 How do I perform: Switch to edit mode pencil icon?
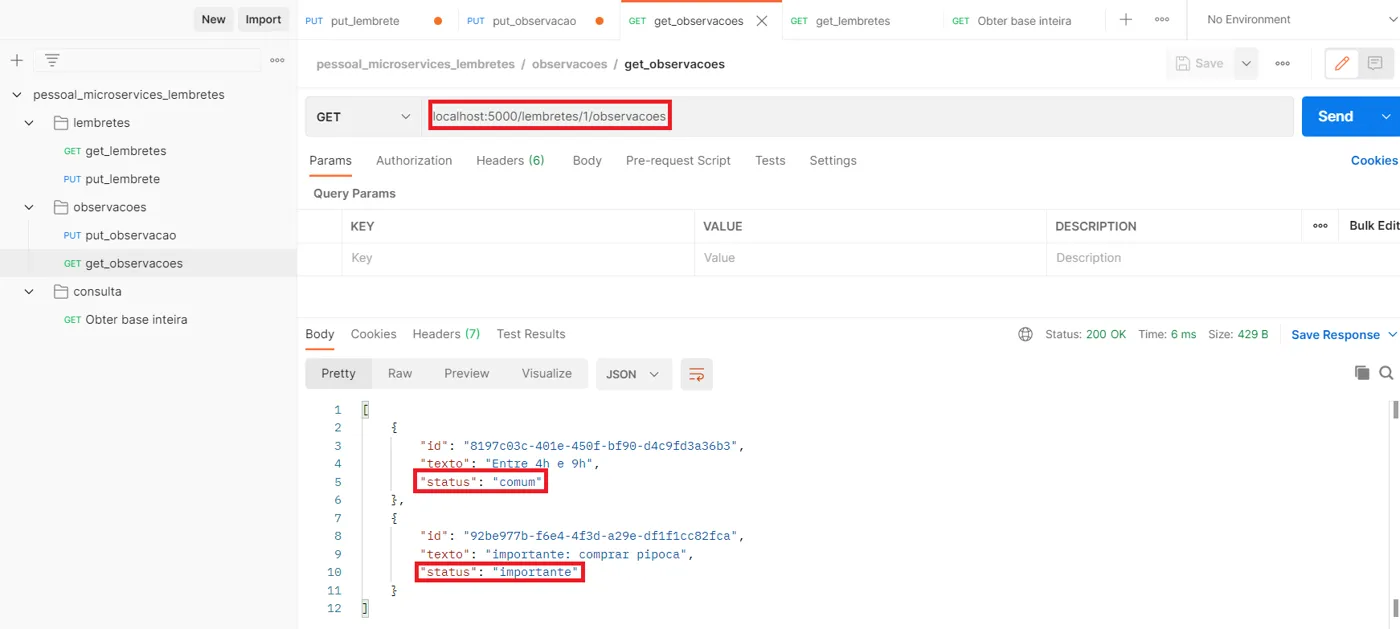[1342, 63]
